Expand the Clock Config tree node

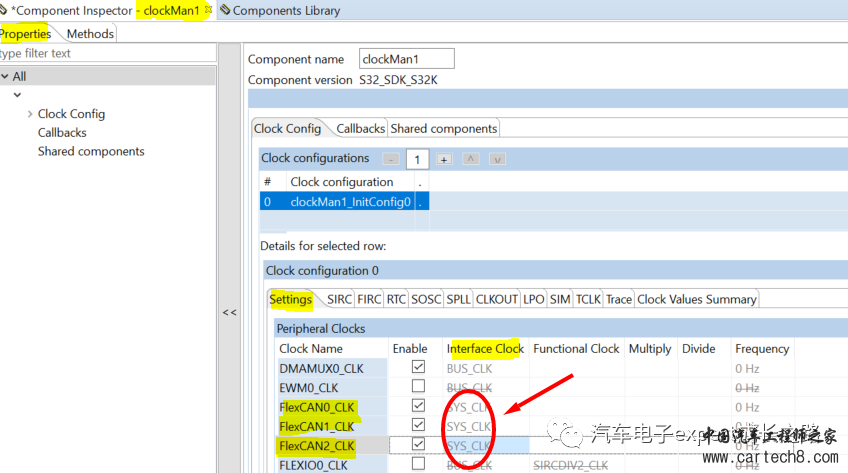click(30, 114)
